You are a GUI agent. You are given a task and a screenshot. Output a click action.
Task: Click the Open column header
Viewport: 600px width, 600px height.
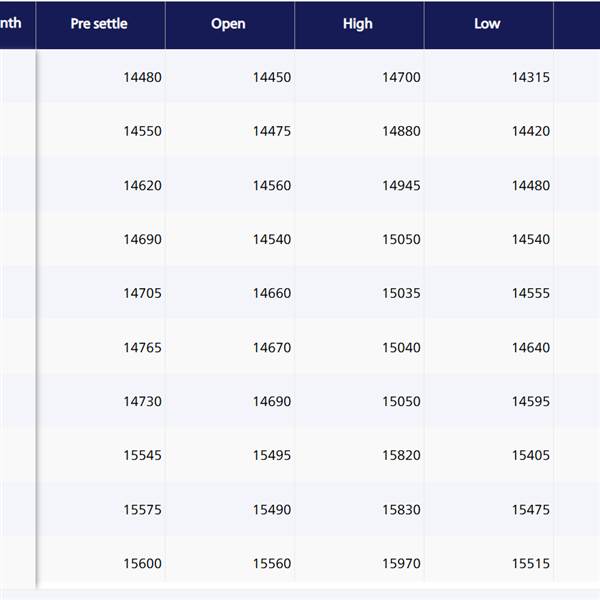click(228, 24)
